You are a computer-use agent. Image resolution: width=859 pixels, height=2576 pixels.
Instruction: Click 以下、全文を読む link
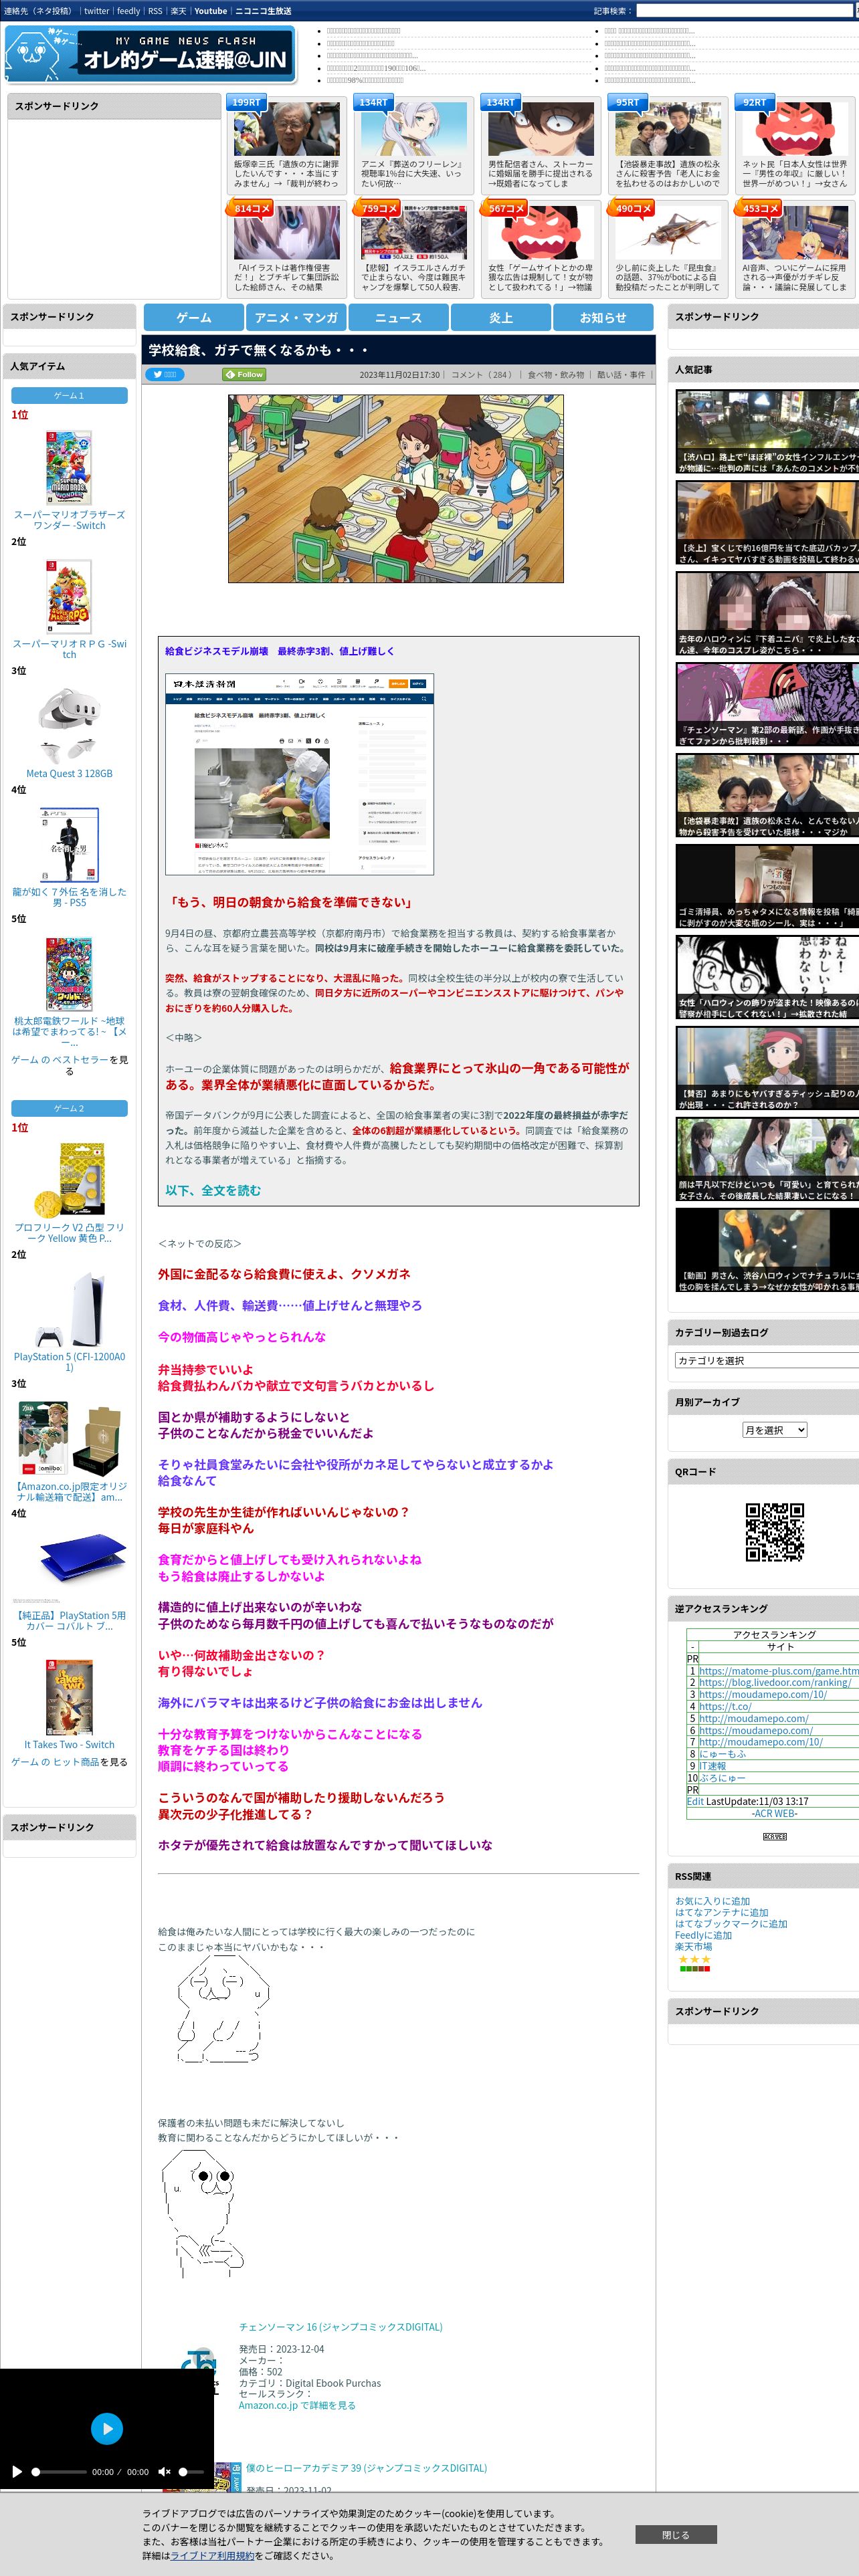tap(213, 1190)
